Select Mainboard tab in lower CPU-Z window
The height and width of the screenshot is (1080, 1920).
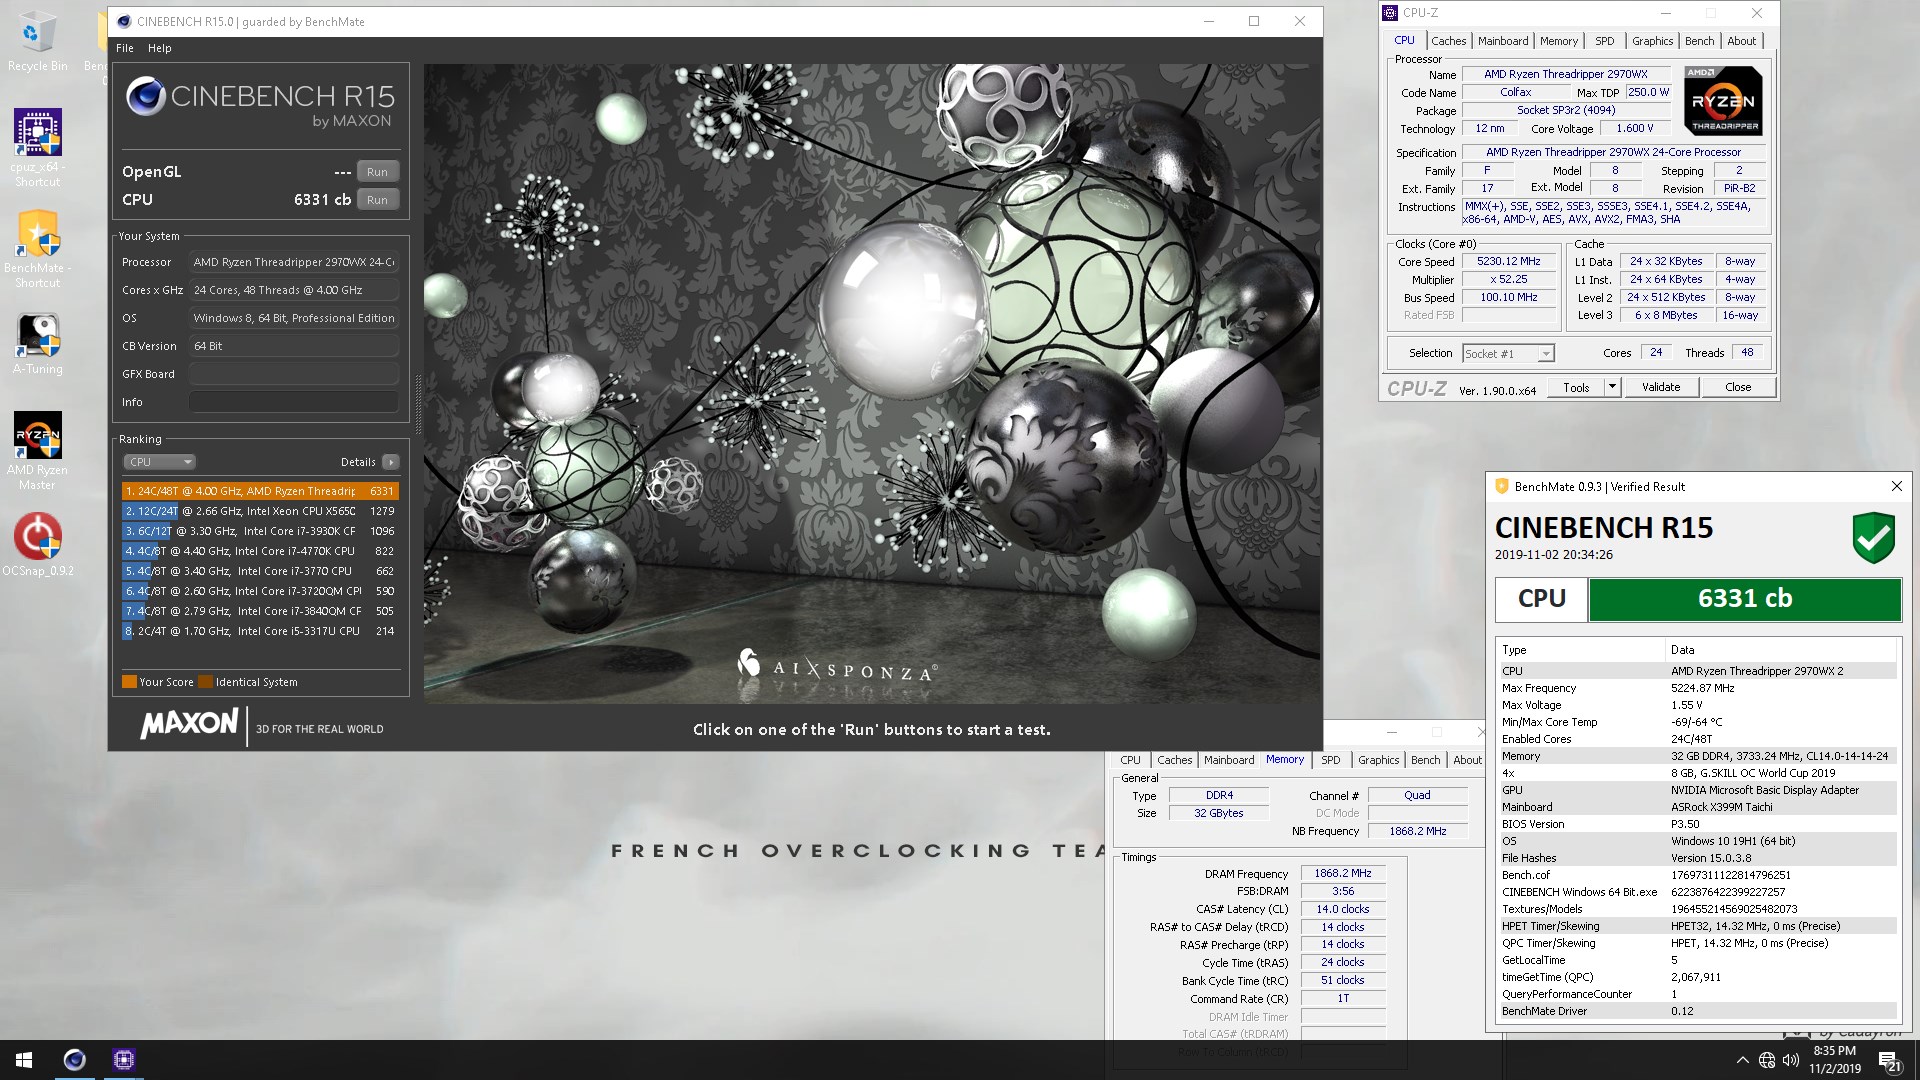(1229, 760)
